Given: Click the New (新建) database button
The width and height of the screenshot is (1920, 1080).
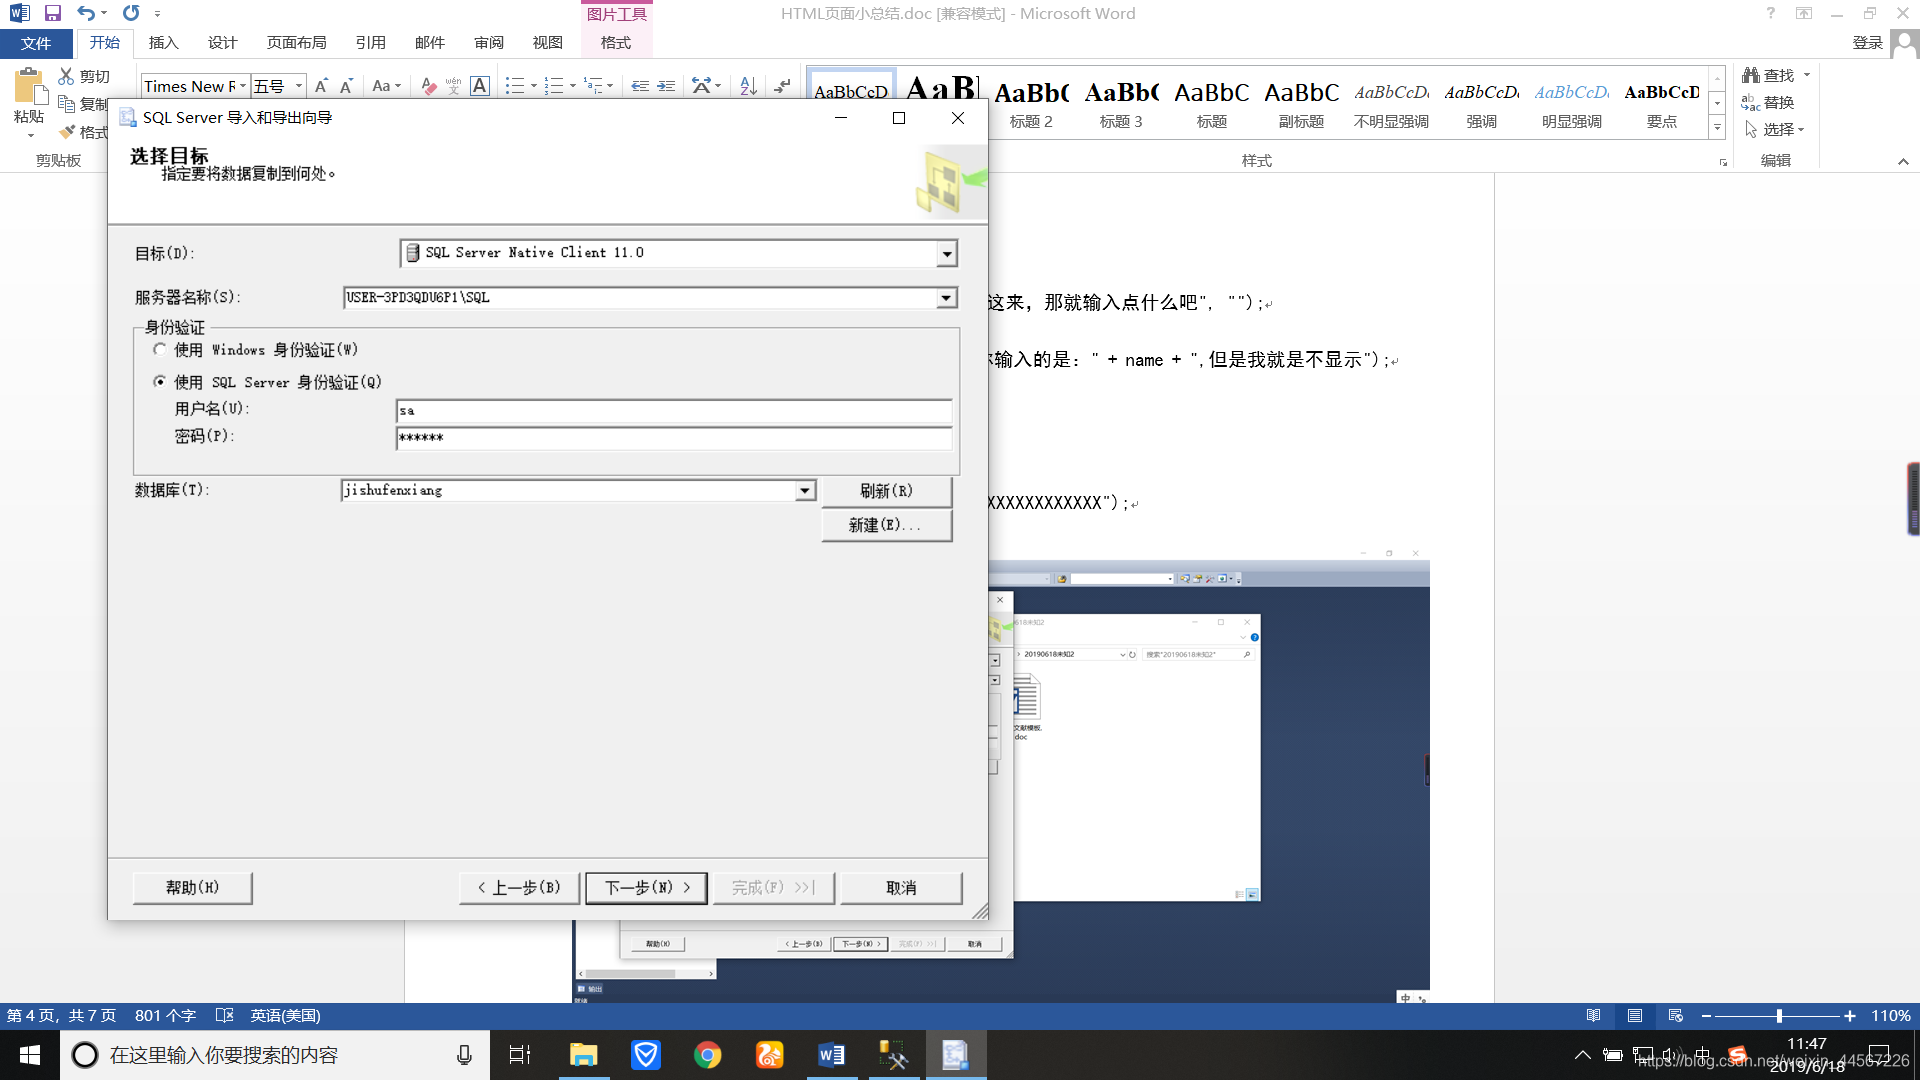Looking at the screenshot, I should (x=886, y=525).
